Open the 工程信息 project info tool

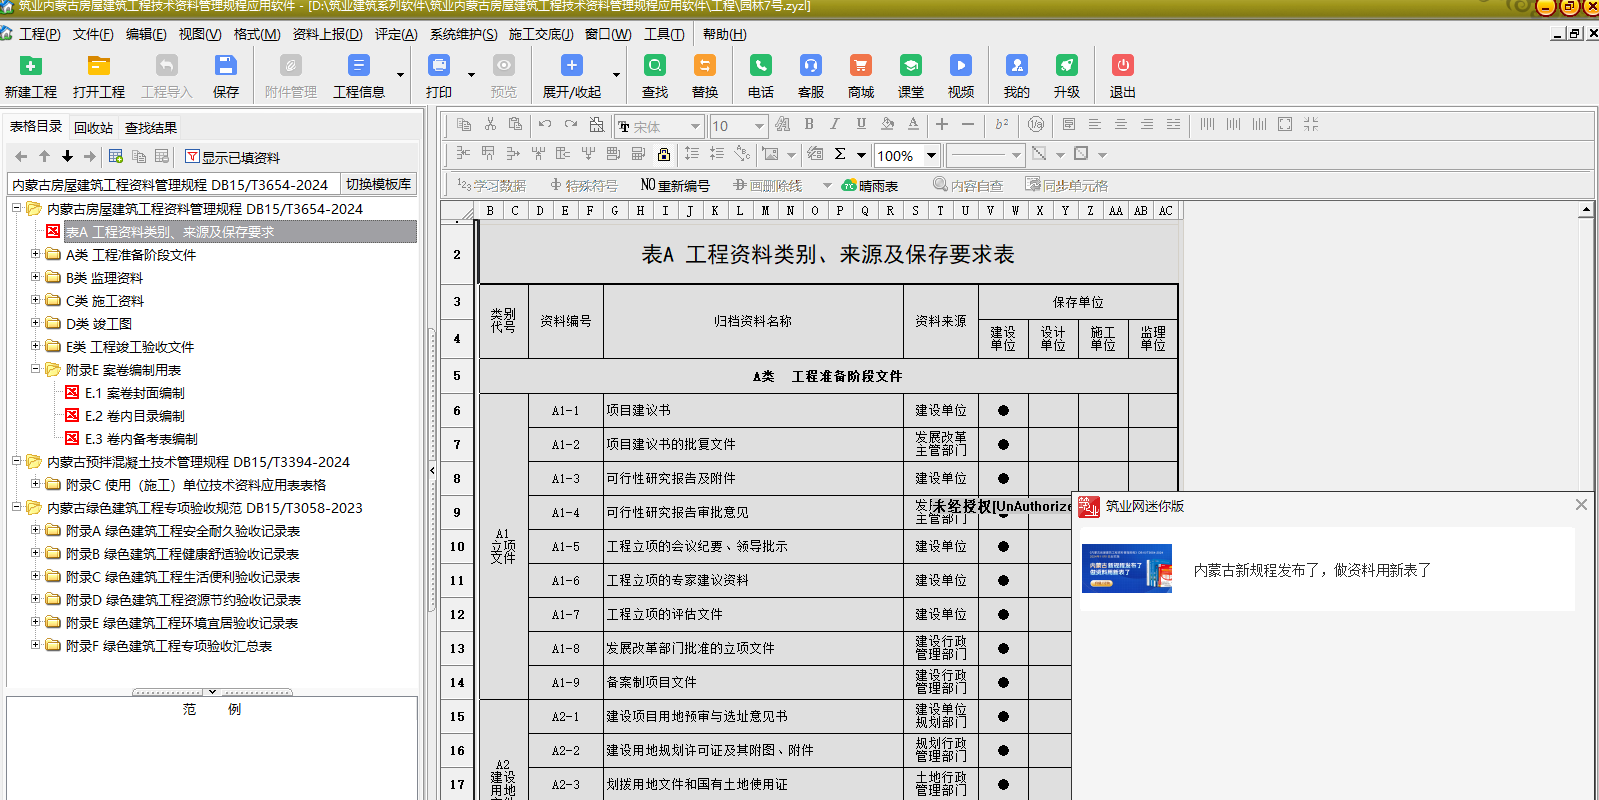358,76
